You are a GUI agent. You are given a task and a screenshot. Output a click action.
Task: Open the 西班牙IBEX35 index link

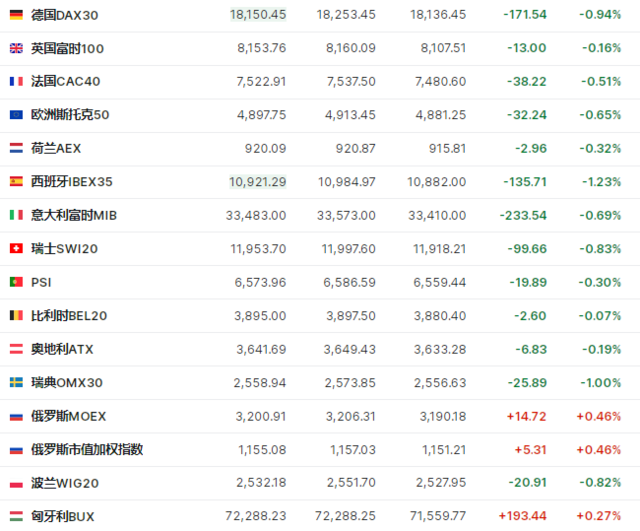71,182
